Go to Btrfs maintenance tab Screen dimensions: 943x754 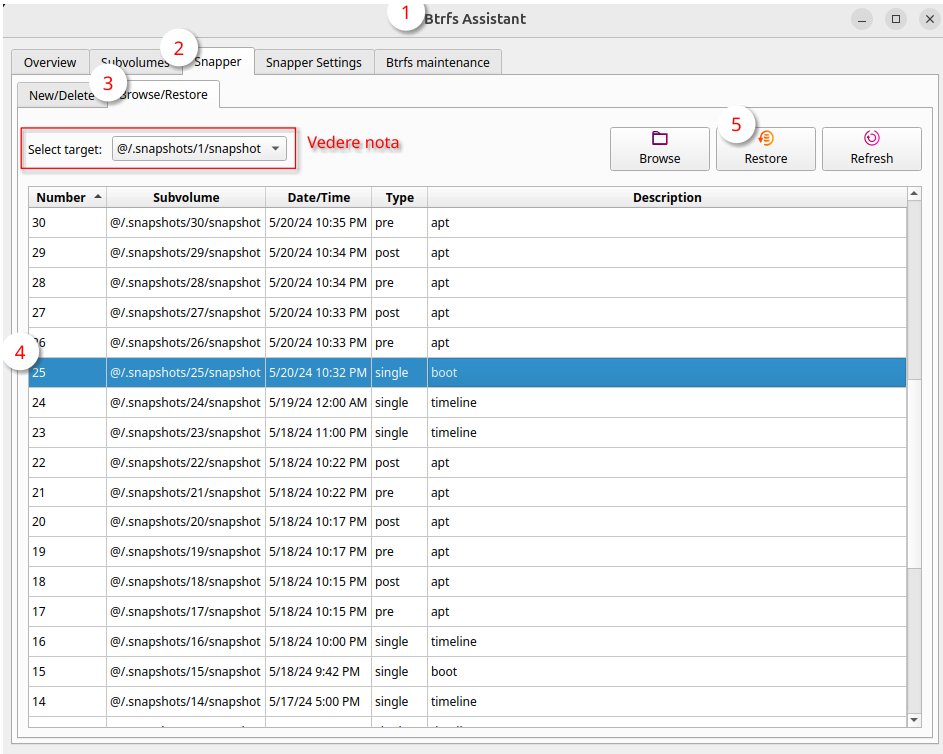(437, 62)
